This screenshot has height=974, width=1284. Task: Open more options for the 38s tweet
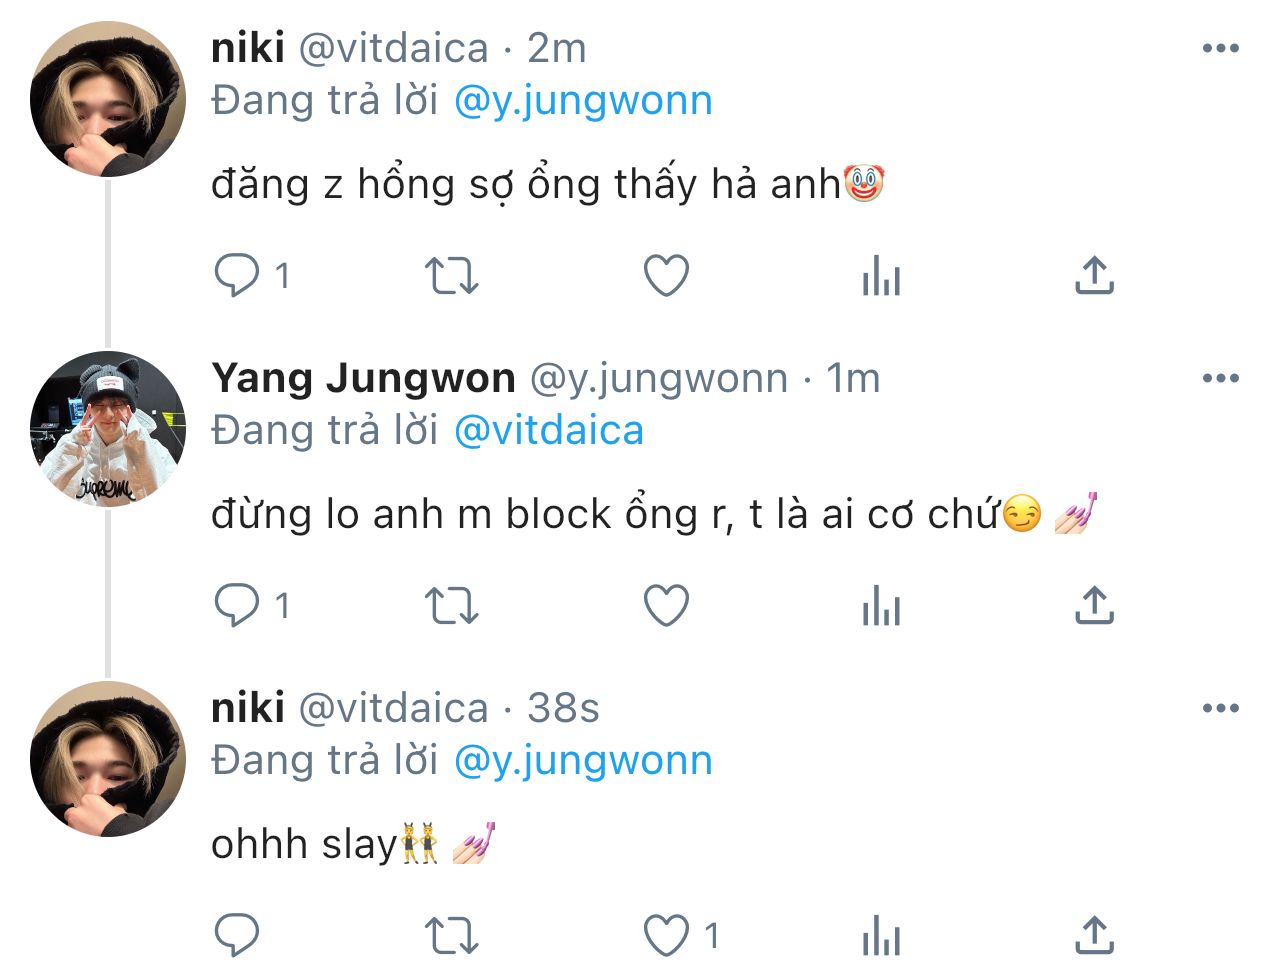[x=1221, y=708]
